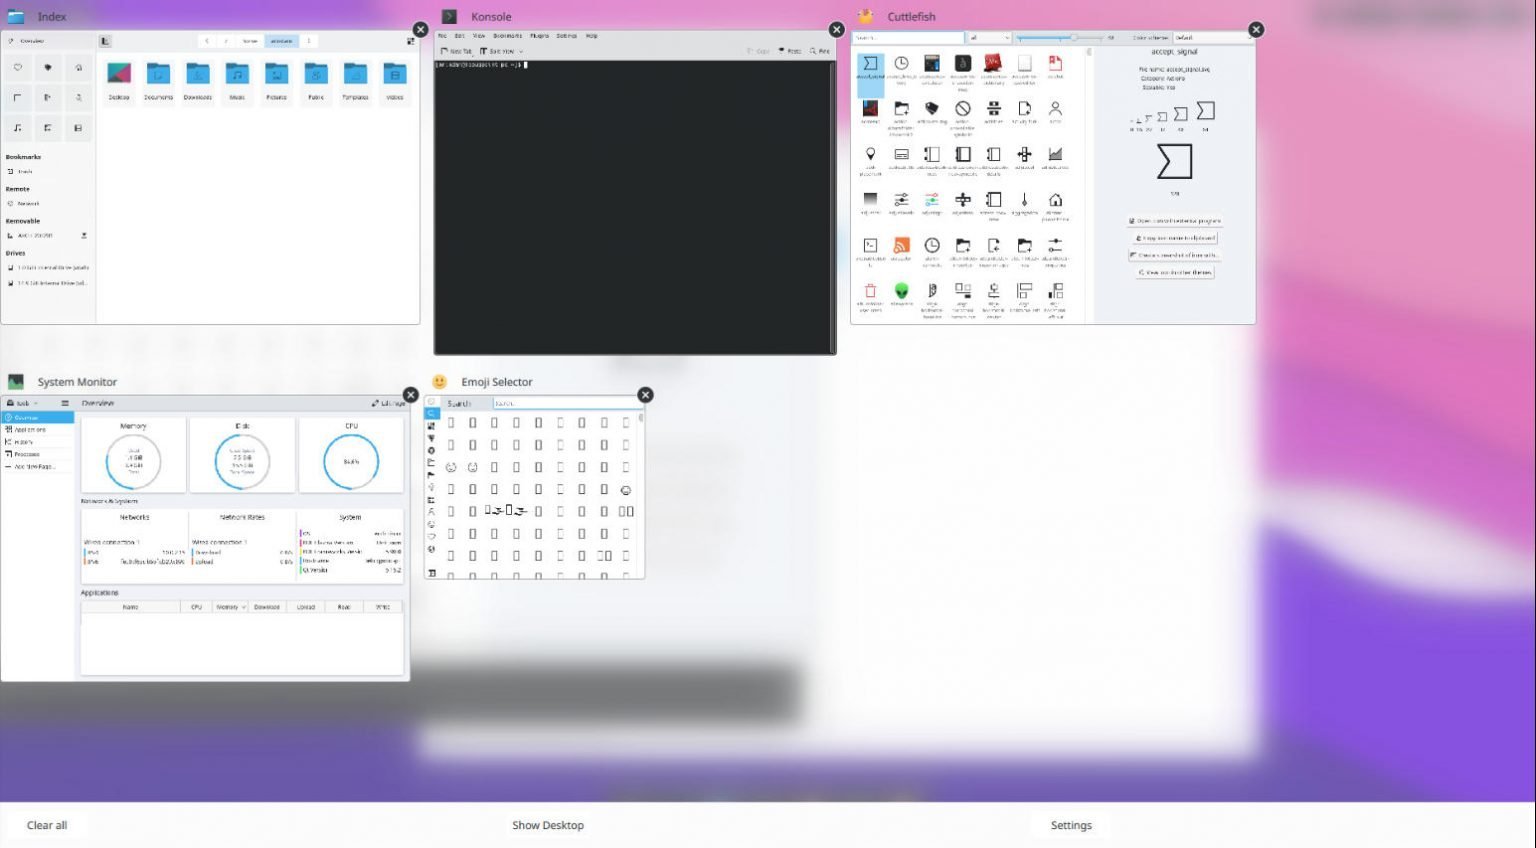Adjust the icon size slider in Cuttlefish
The height and width of the screenshot is (848, 1536).
tap(1074, 36)
